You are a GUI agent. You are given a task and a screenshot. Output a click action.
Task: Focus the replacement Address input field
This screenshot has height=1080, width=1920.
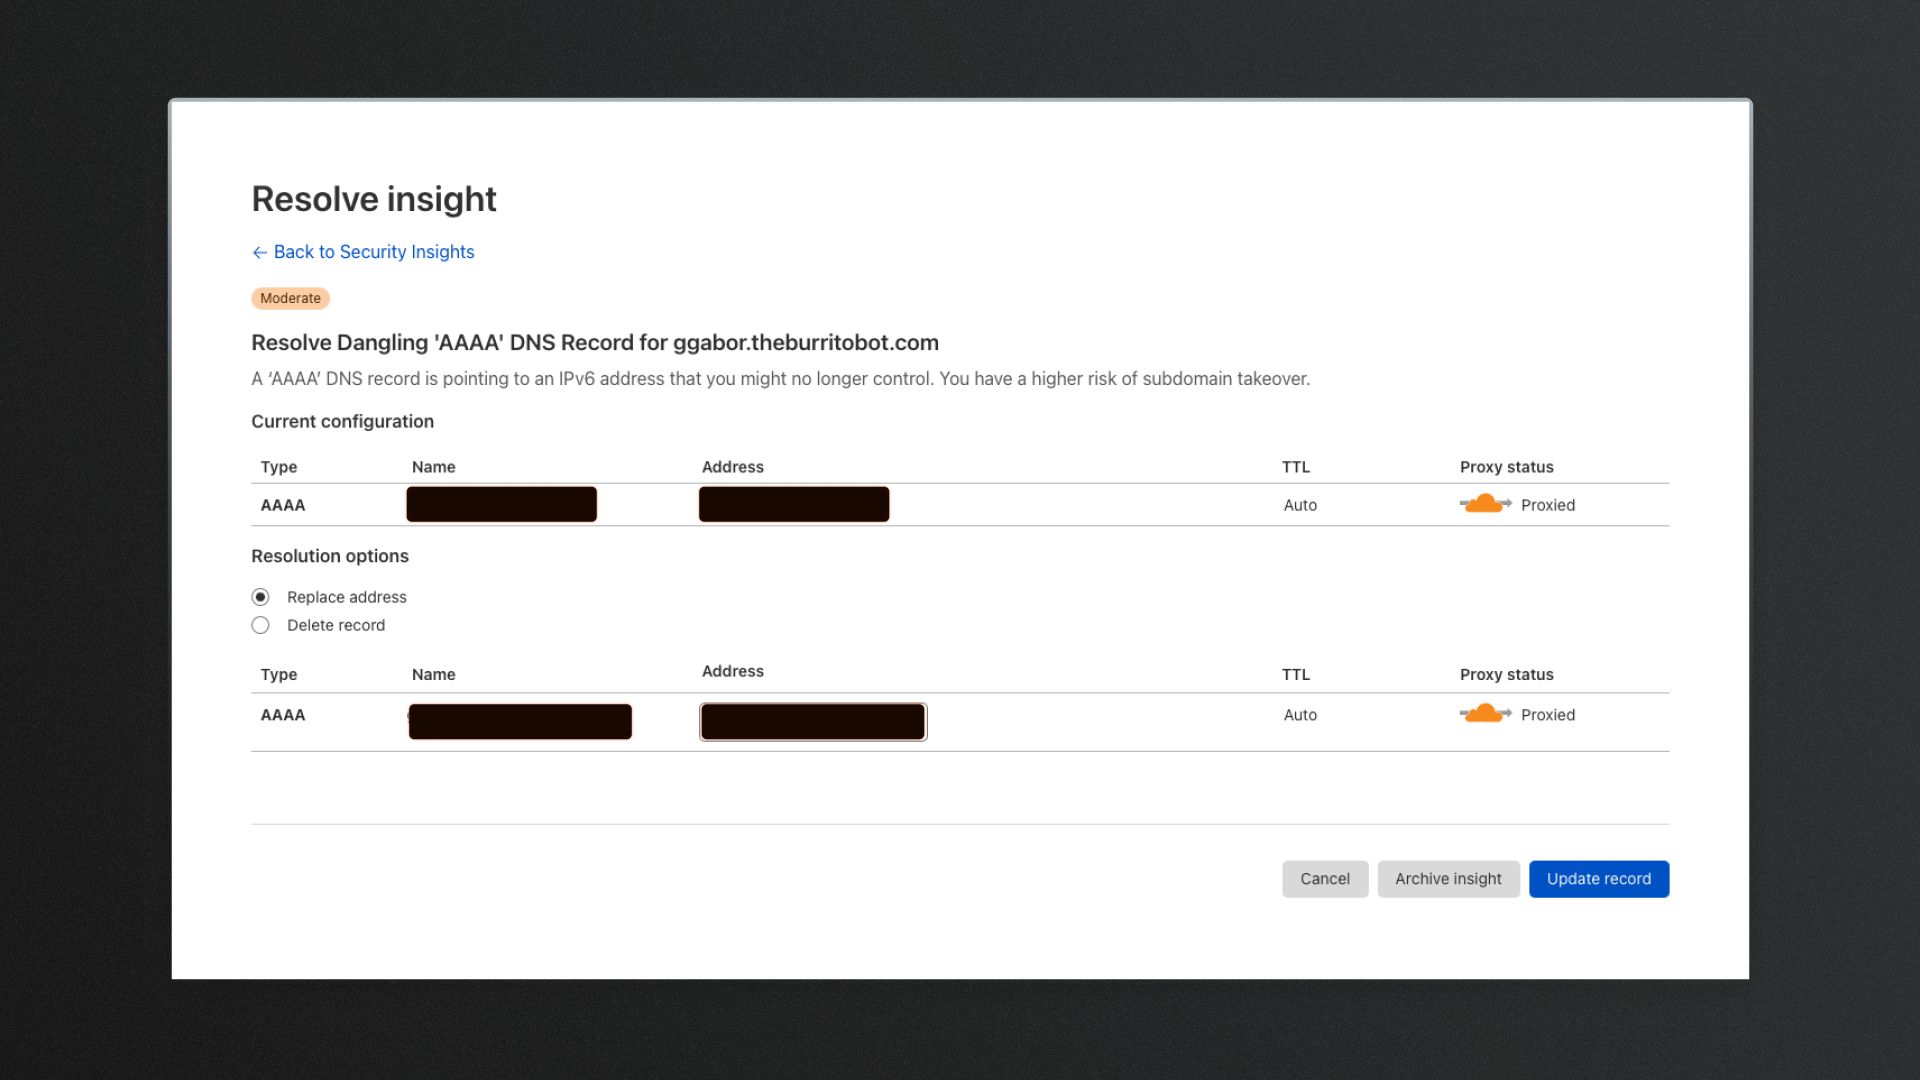[813, 722]
